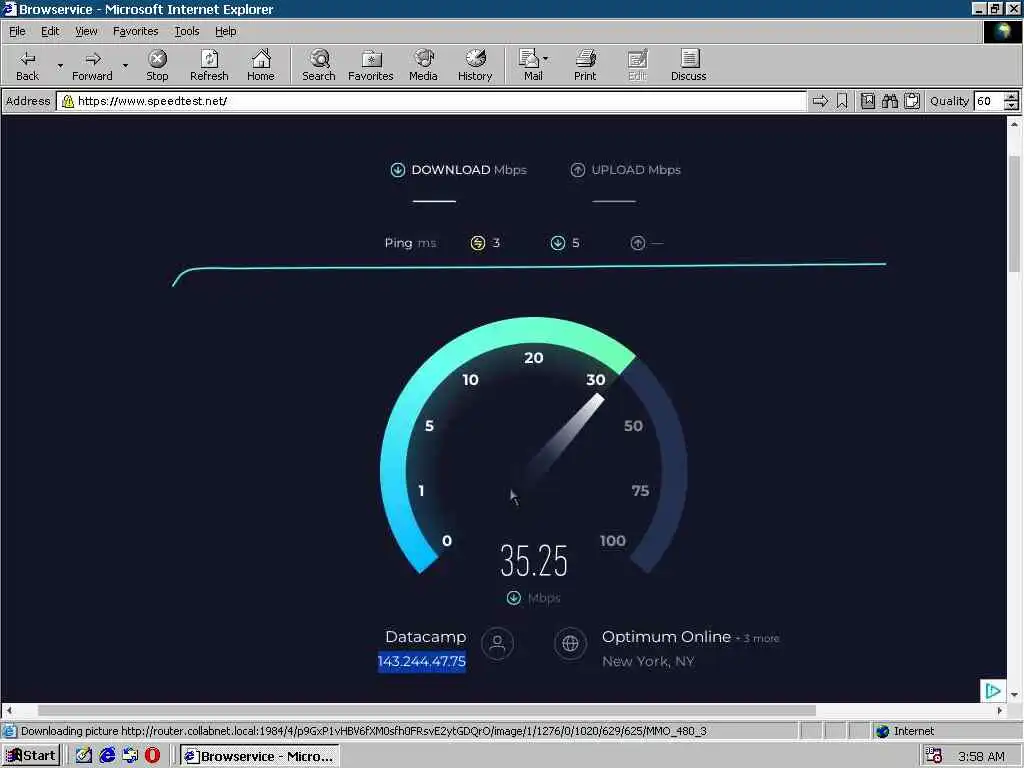This screenshot has height=768, width=1024.
Task: Click the idle ping latency icon
Action: 478,243
